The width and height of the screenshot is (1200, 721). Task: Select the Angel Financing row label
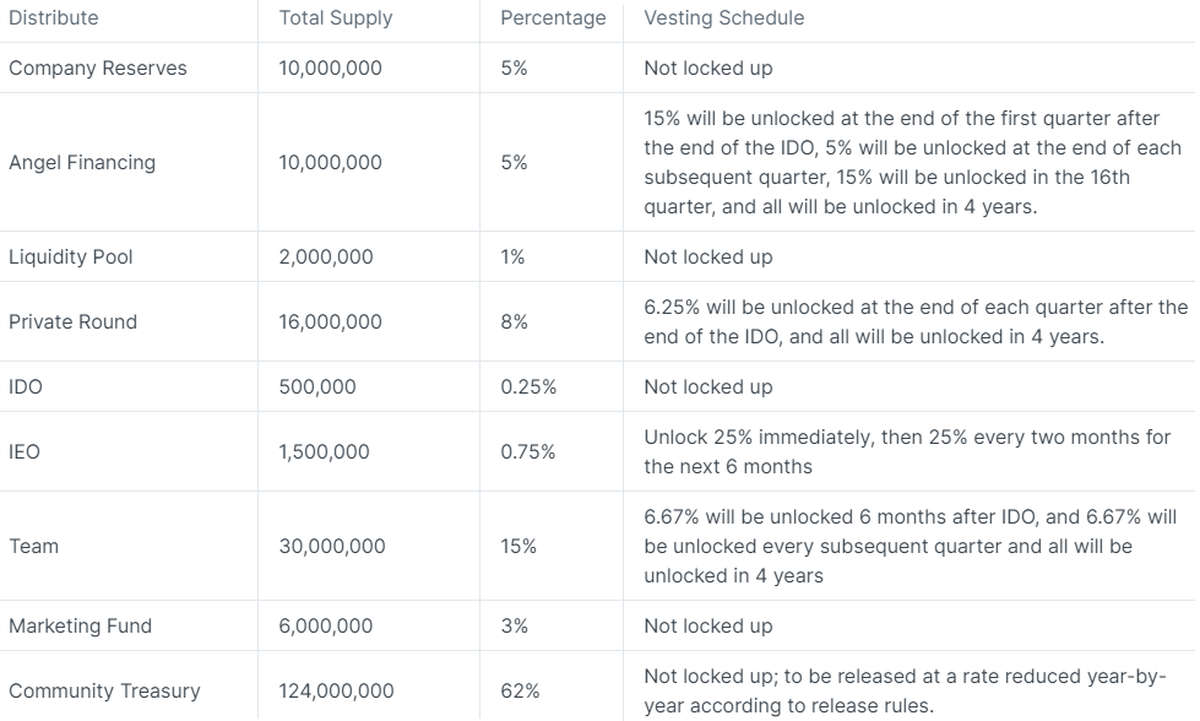tap(82, 162)
